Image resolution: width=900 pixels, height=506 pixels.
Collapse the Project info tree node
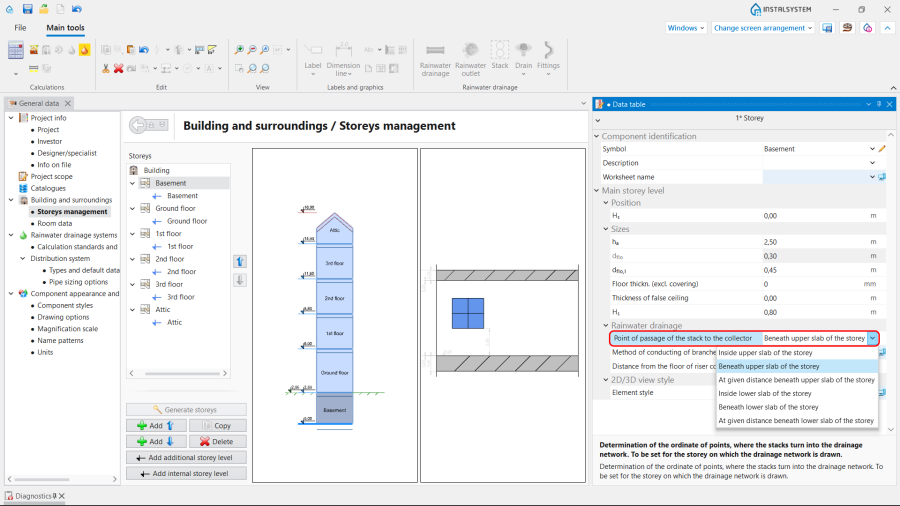pyautogui.click(x=11, y=118)
